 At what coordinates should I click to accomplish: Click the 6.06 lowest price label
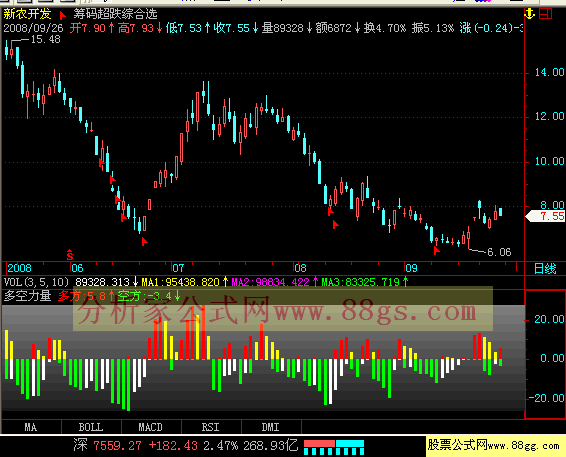[499, 252]
